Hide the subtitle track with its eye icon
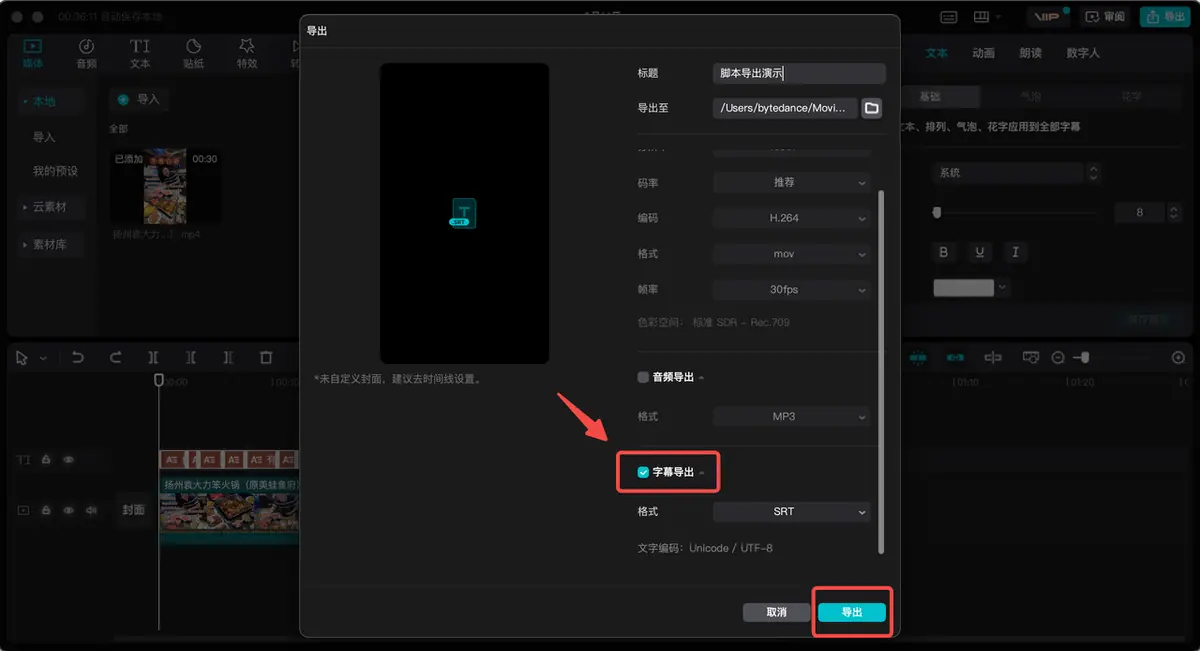The height and width of the screenshot is (651, 1200). click(x=69, y=460)
